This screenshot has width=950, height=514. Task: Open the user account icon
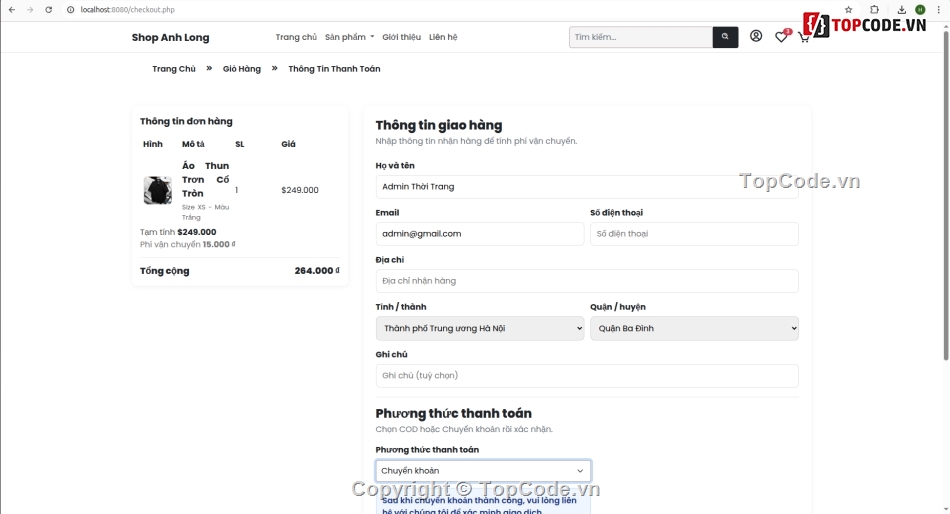click(756, 36)
